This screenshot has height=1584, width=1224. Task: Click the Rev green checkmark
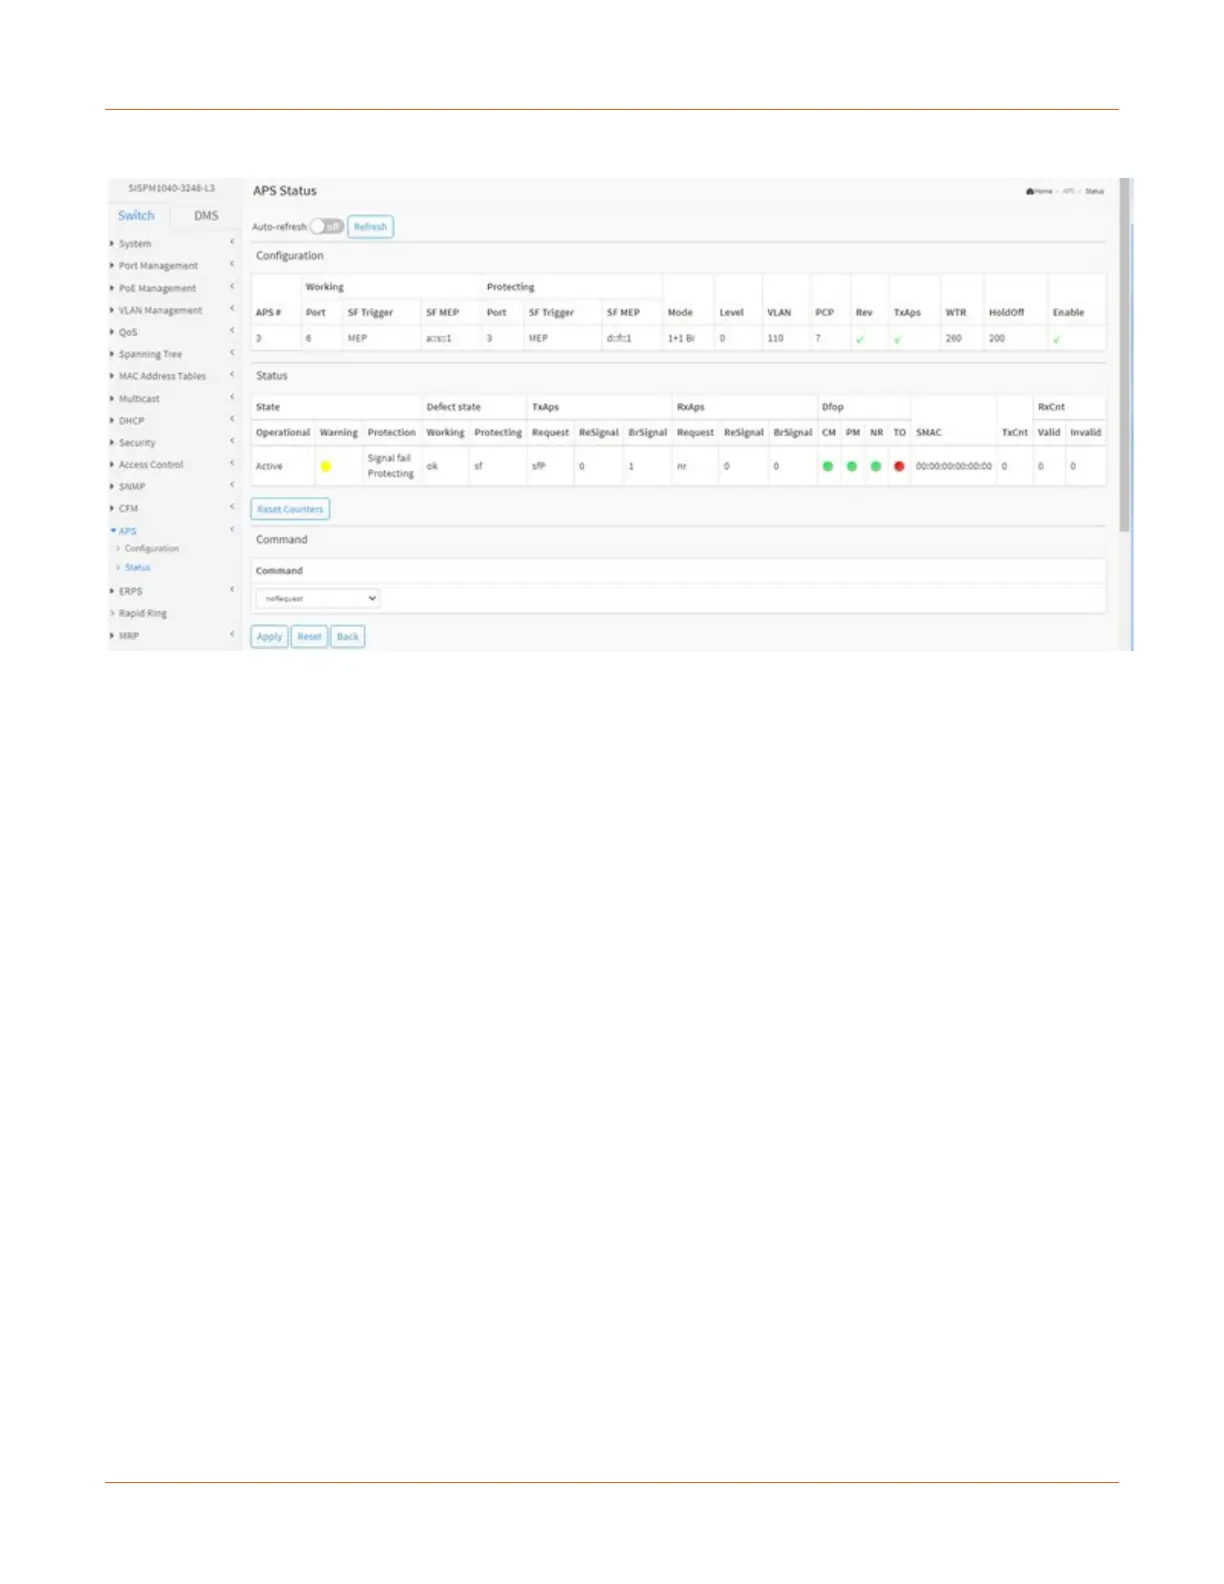pos(860,339)
